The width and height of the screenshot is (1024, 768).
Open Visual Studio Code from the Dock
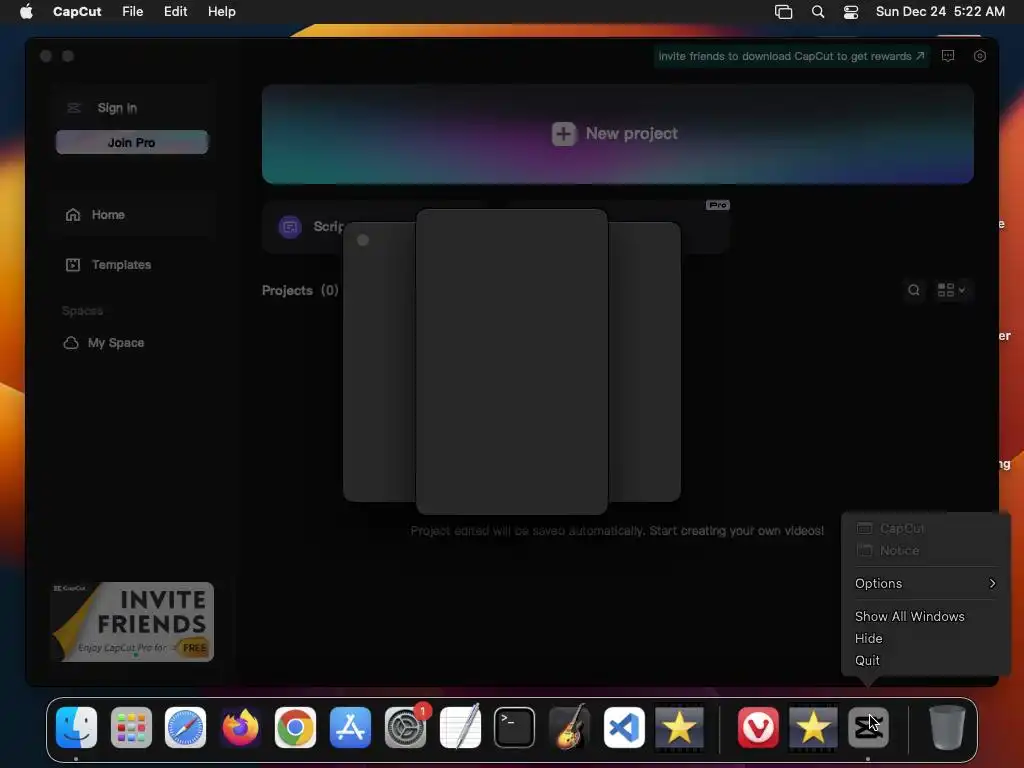click(624, 727)
